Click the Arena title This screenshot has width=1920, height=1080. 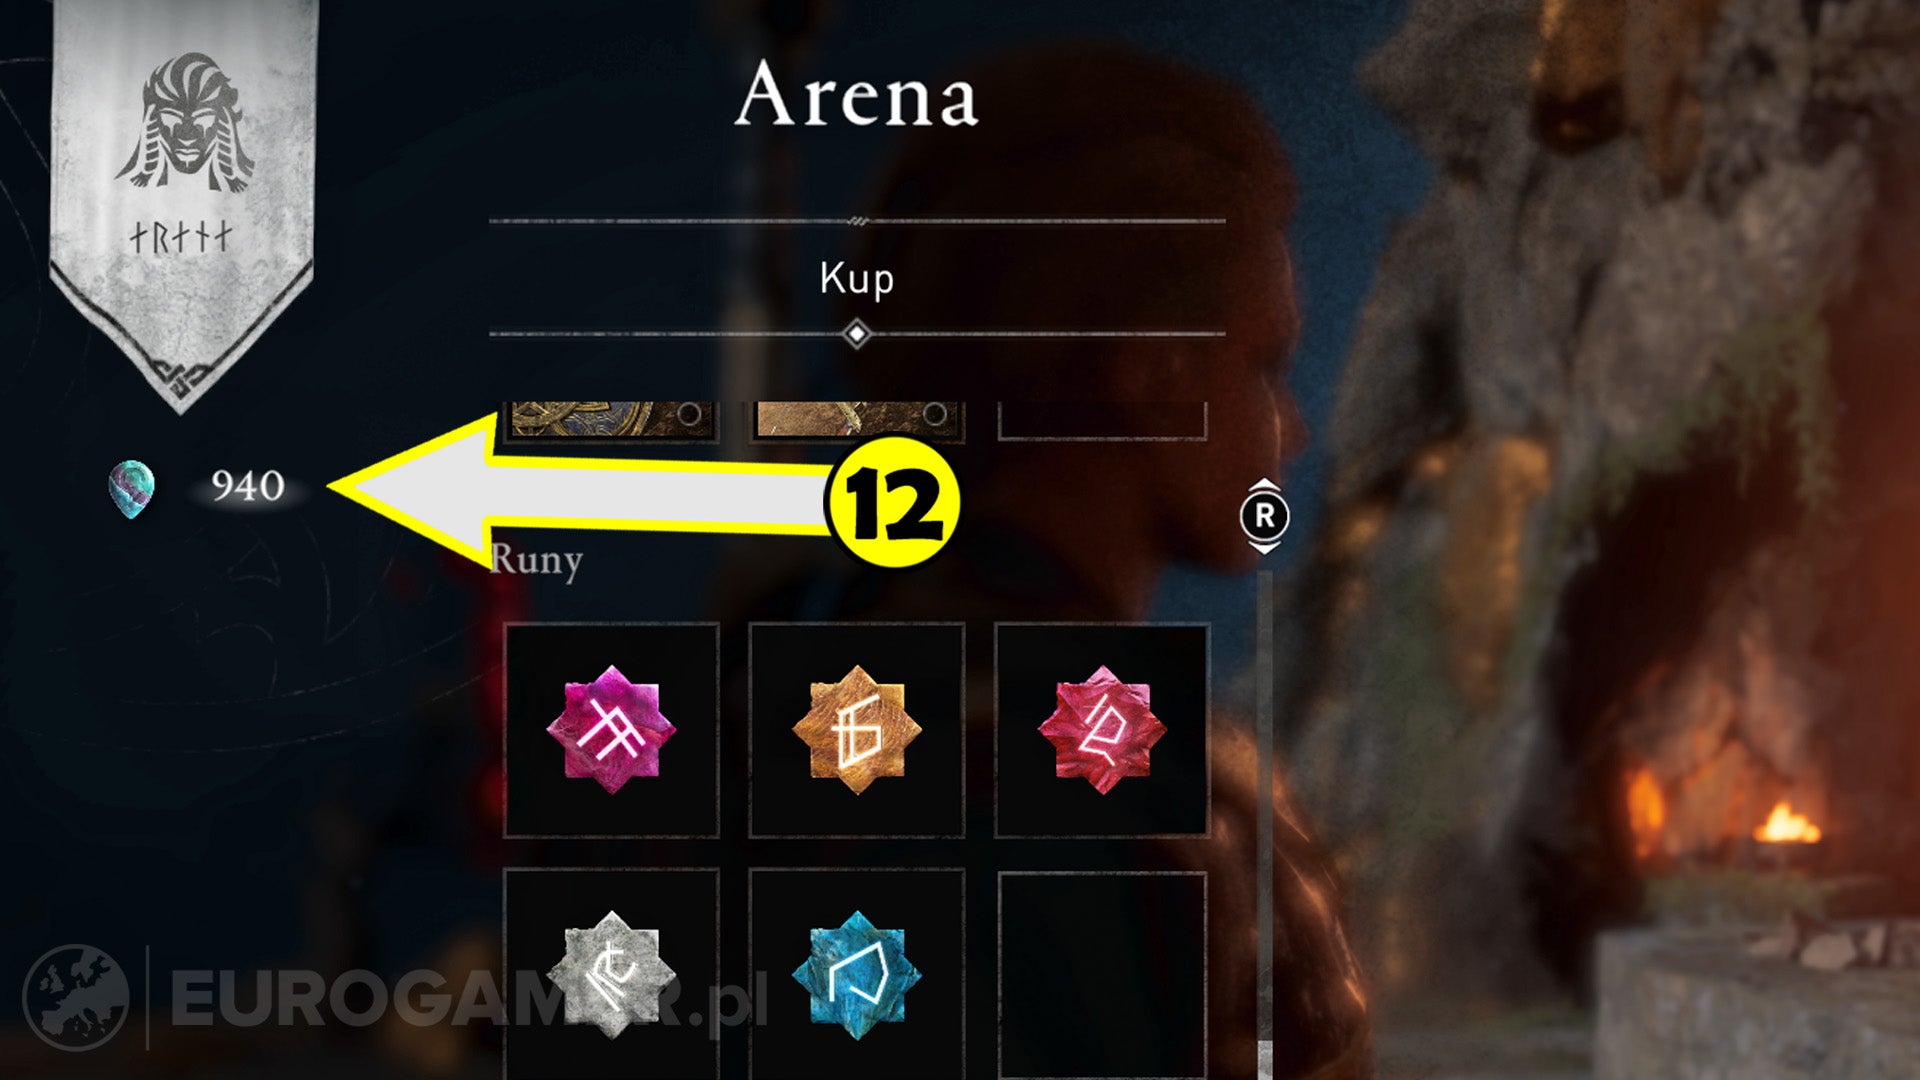pos(857,95)
